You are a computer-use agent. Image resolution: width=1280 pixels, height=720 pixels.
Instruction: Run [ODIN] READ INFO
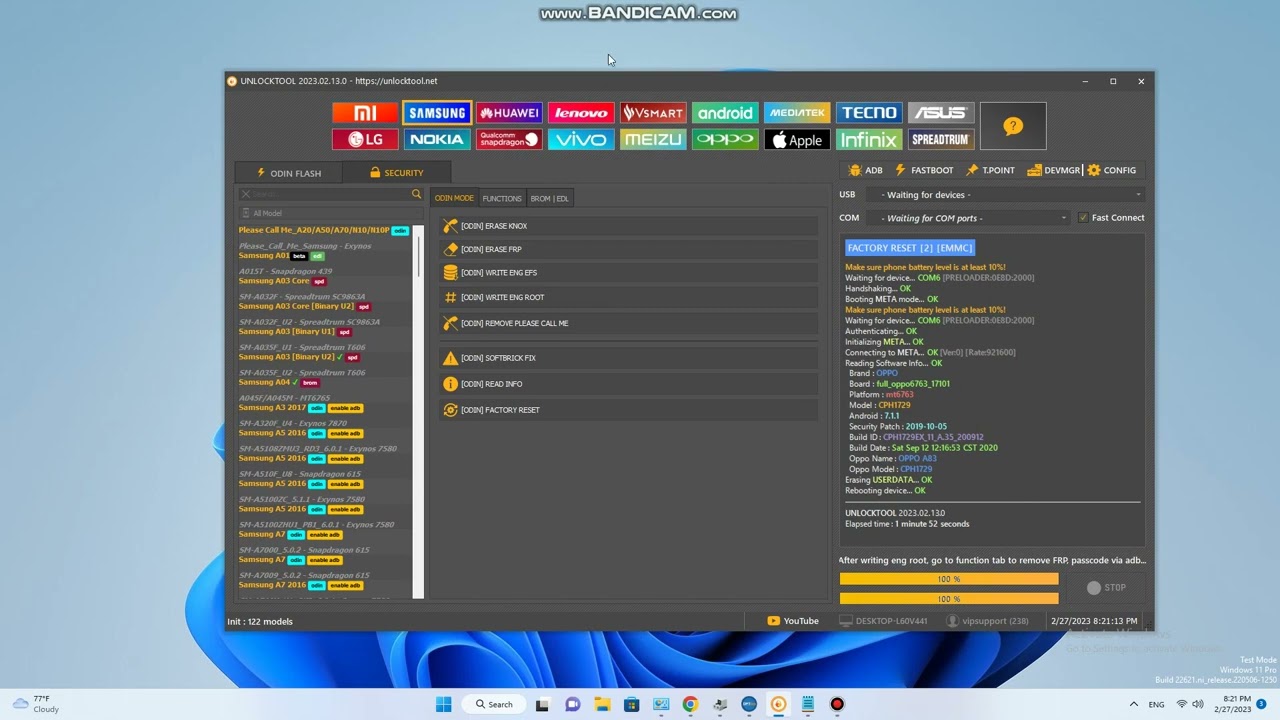click(628, 384)
